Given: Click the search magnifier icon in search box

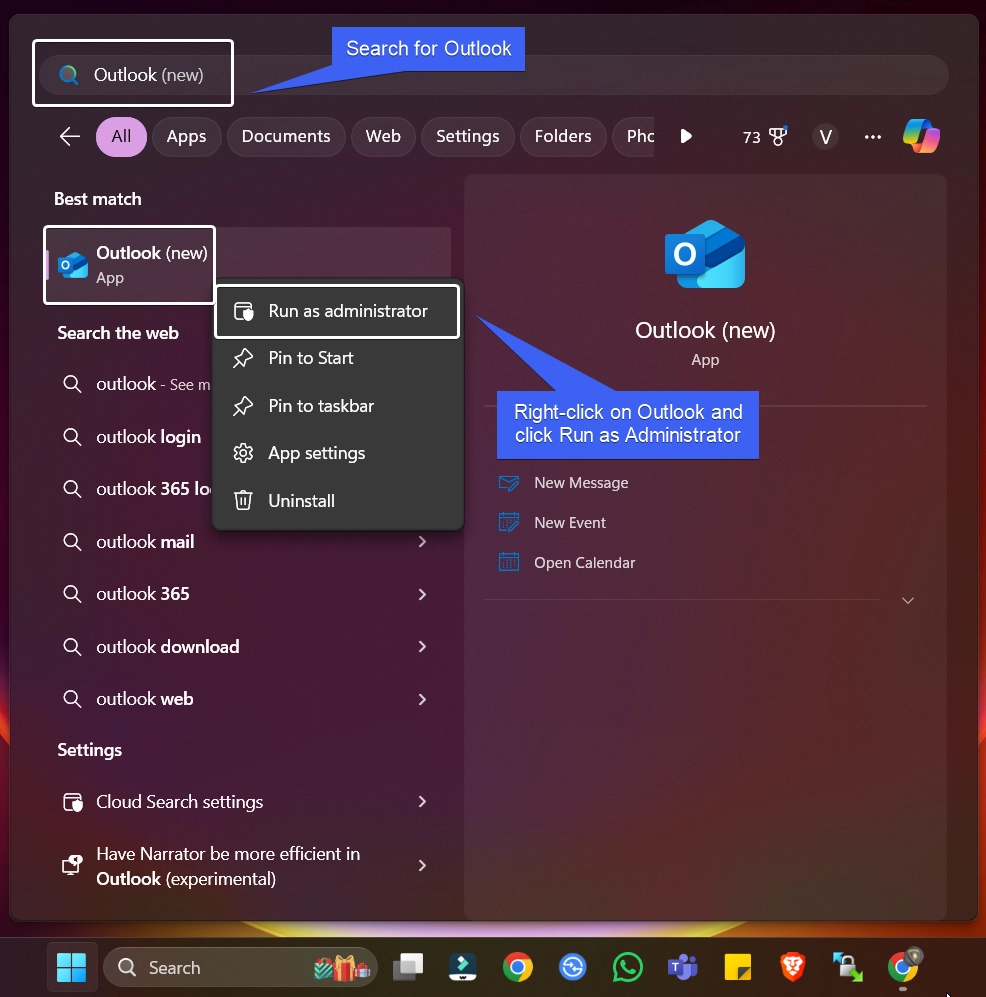Looking at the screenshot, I should point(69,75).
